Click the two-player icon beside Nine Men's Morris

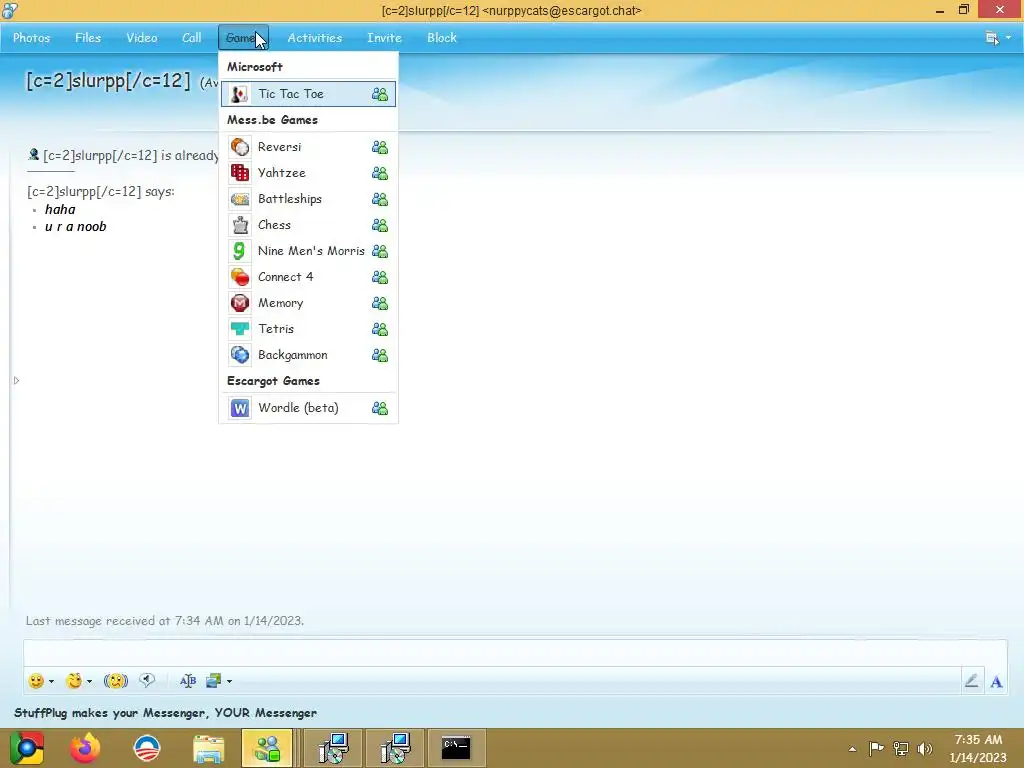(x=379, y=251)
